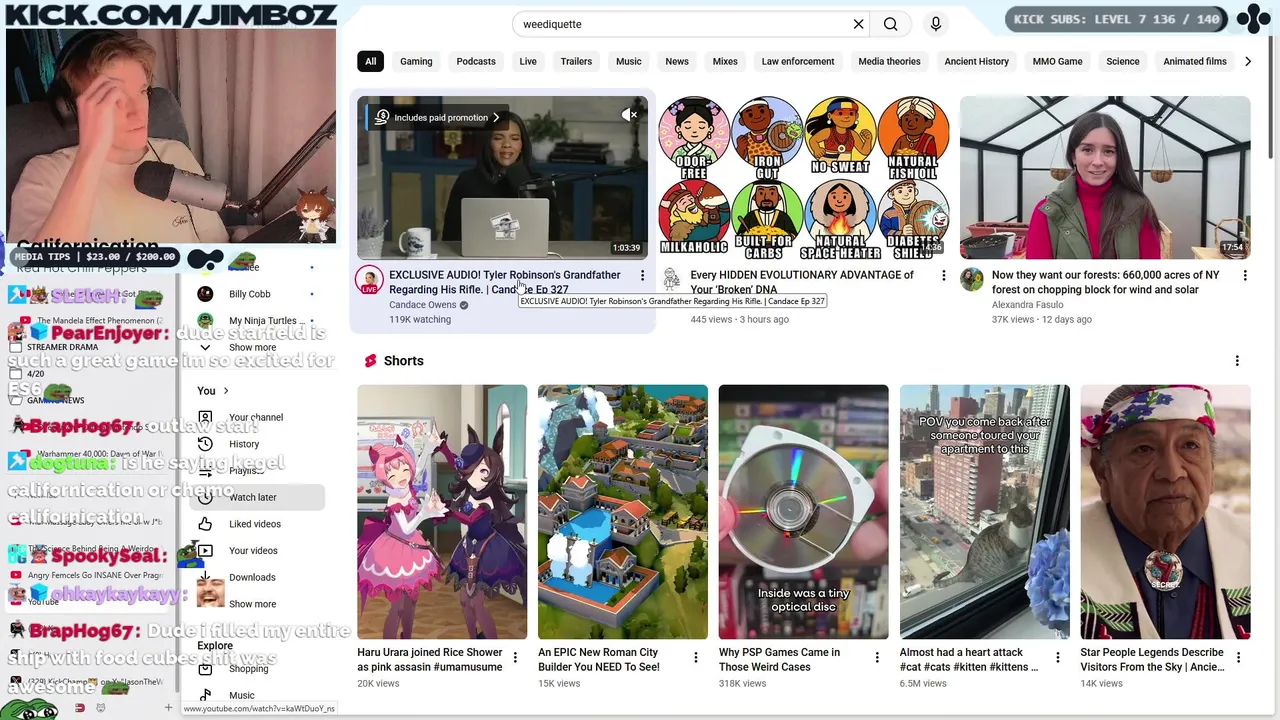Open the PSP tiny optical disc short thumbnail

point(803,512)
